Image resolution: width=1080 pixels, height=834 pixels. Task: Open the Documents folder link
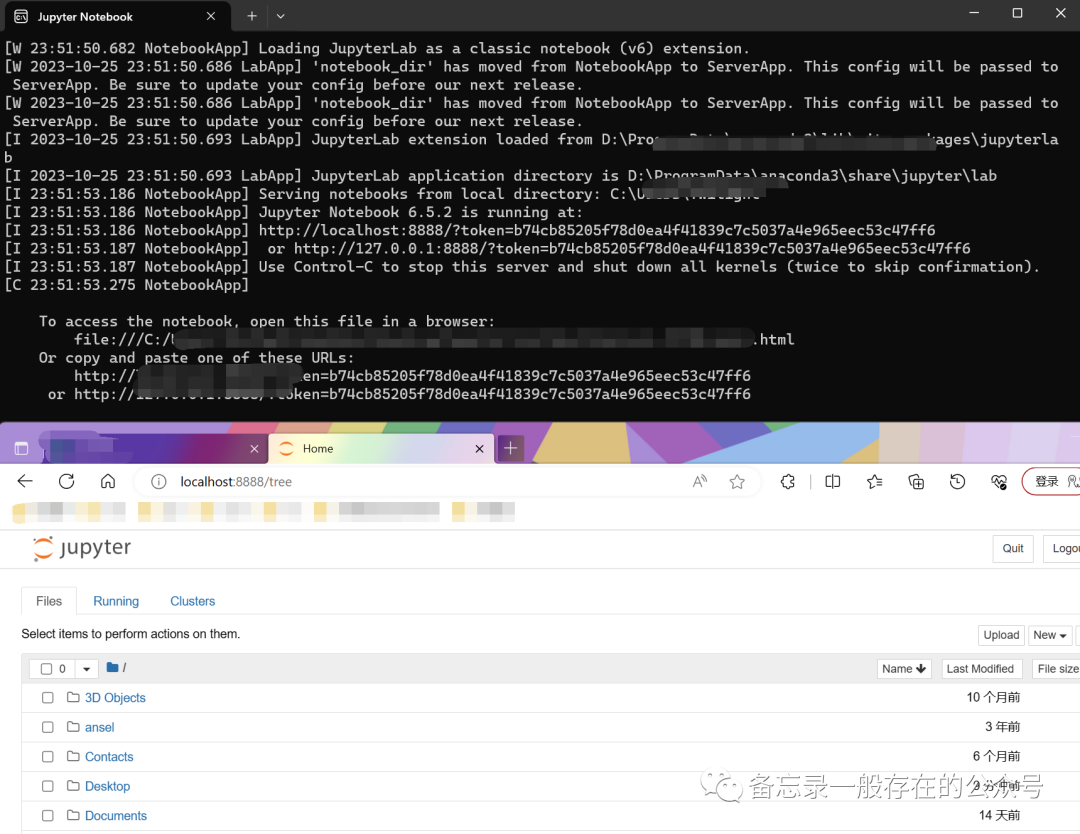point(116,816)
